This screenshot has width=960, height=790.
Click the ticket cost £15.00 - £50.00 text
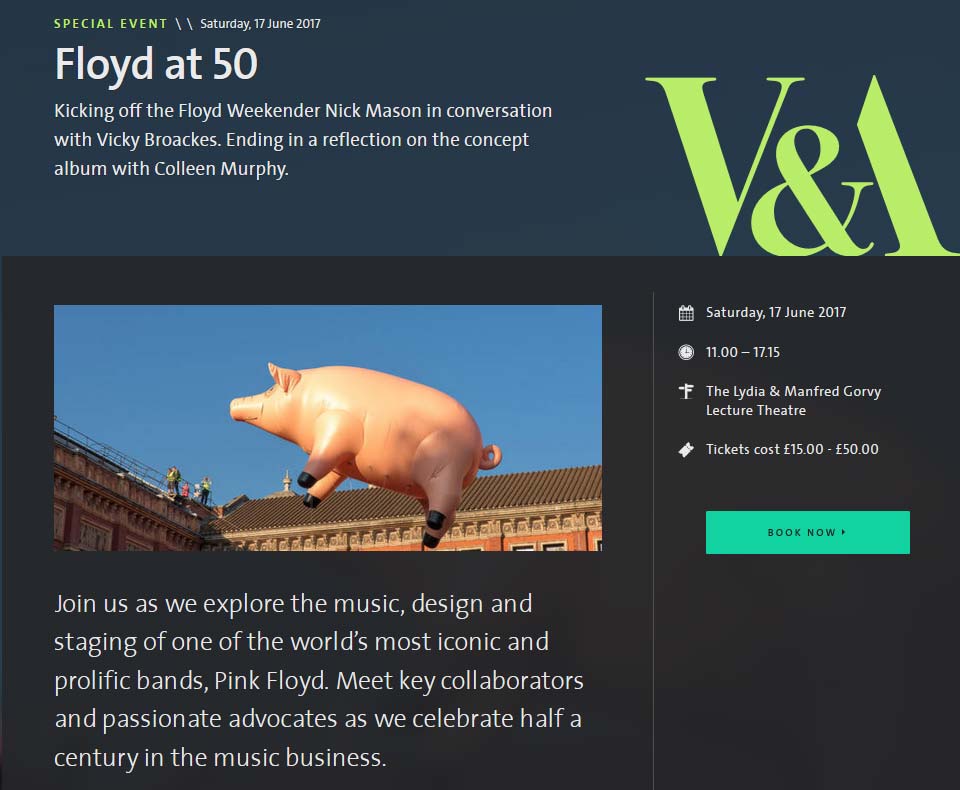(792, 449)
